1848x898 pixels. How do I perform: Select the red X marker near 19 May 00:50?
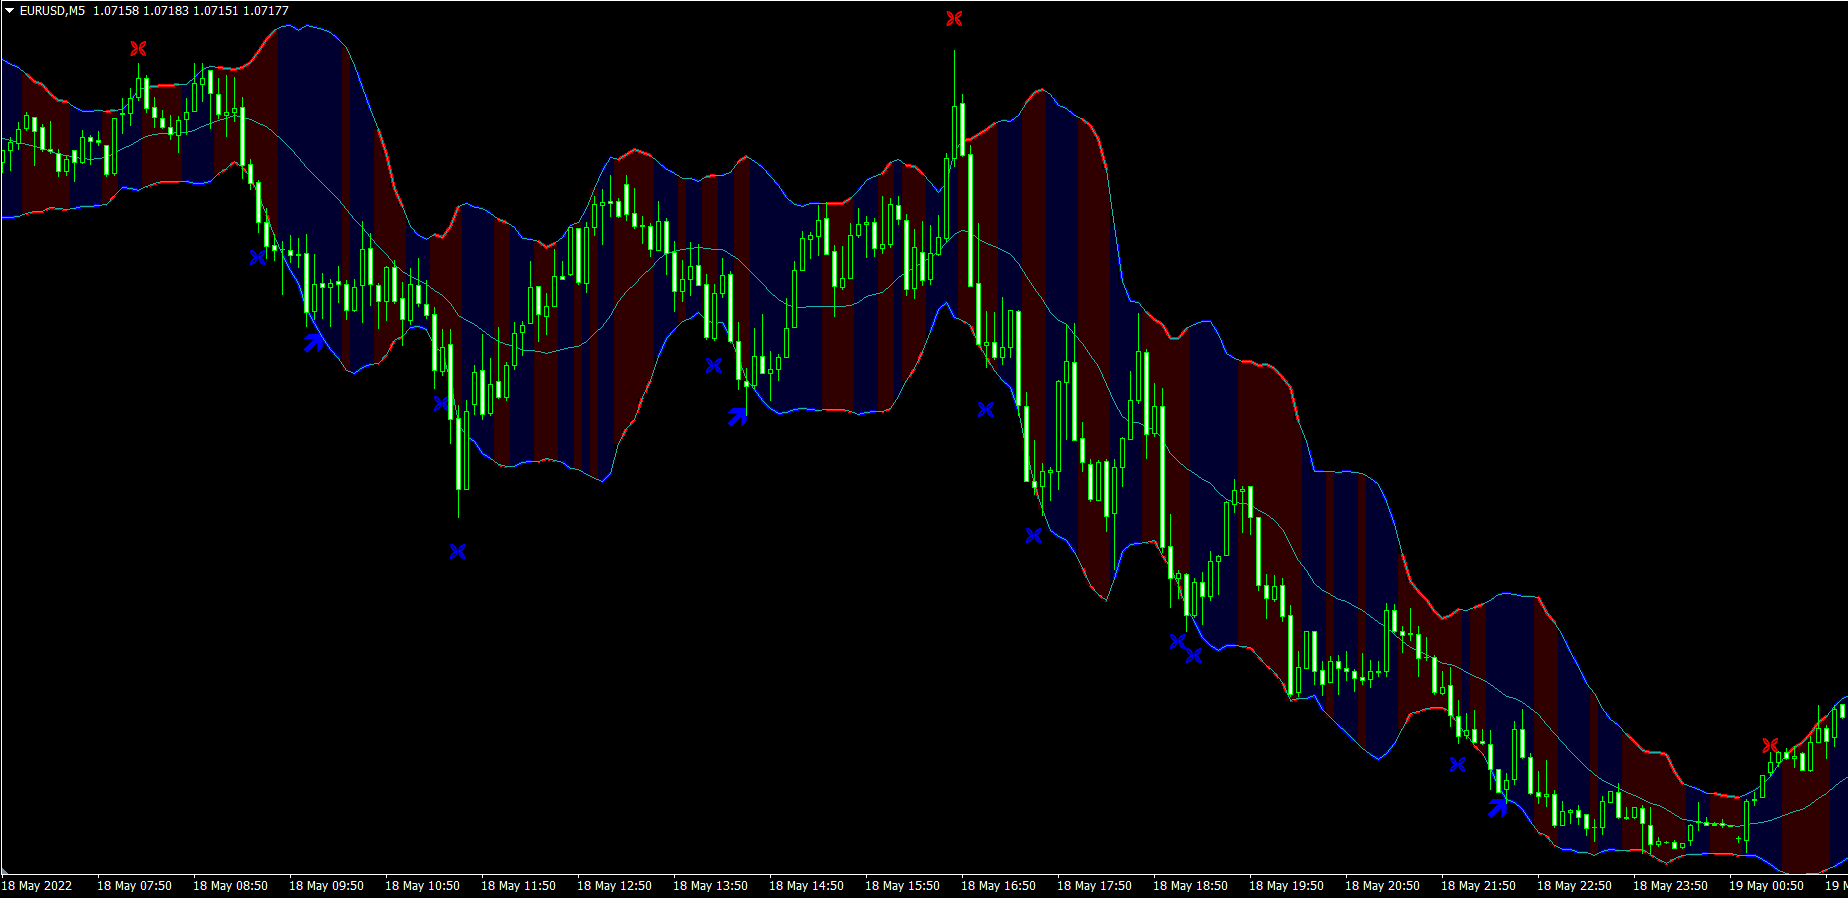pos(1770,745)
